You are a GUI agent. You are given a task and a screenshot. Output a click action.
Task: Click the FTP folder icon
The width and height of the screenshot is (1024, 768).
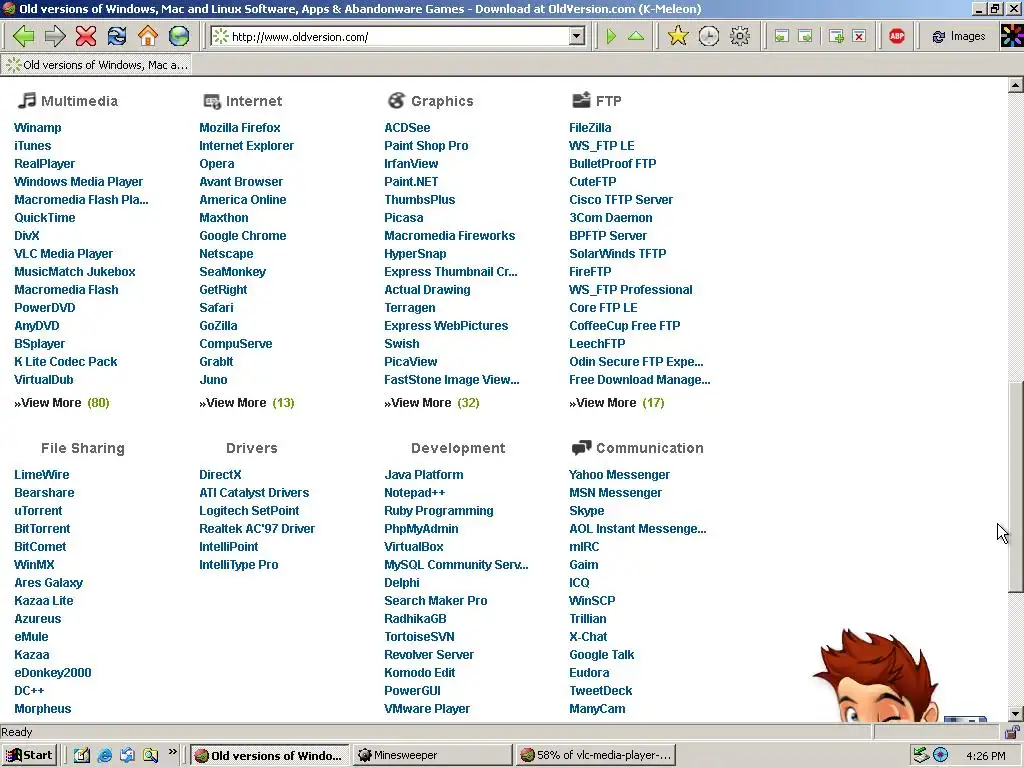coord(581,100)
